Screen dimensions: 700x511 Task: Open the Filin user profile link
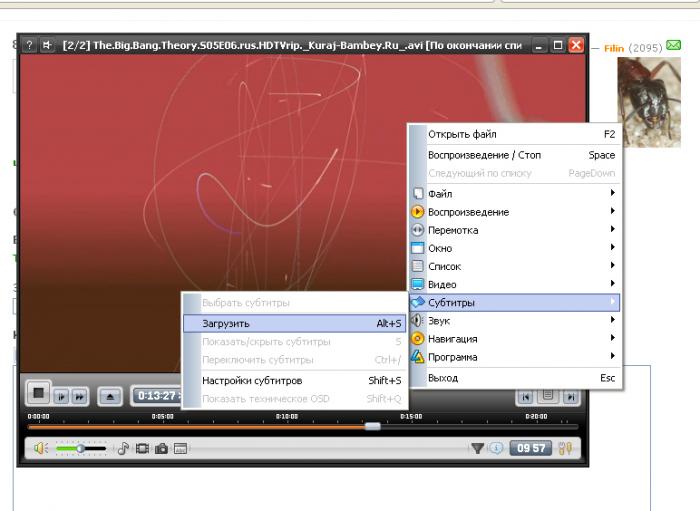coord(614,47)
